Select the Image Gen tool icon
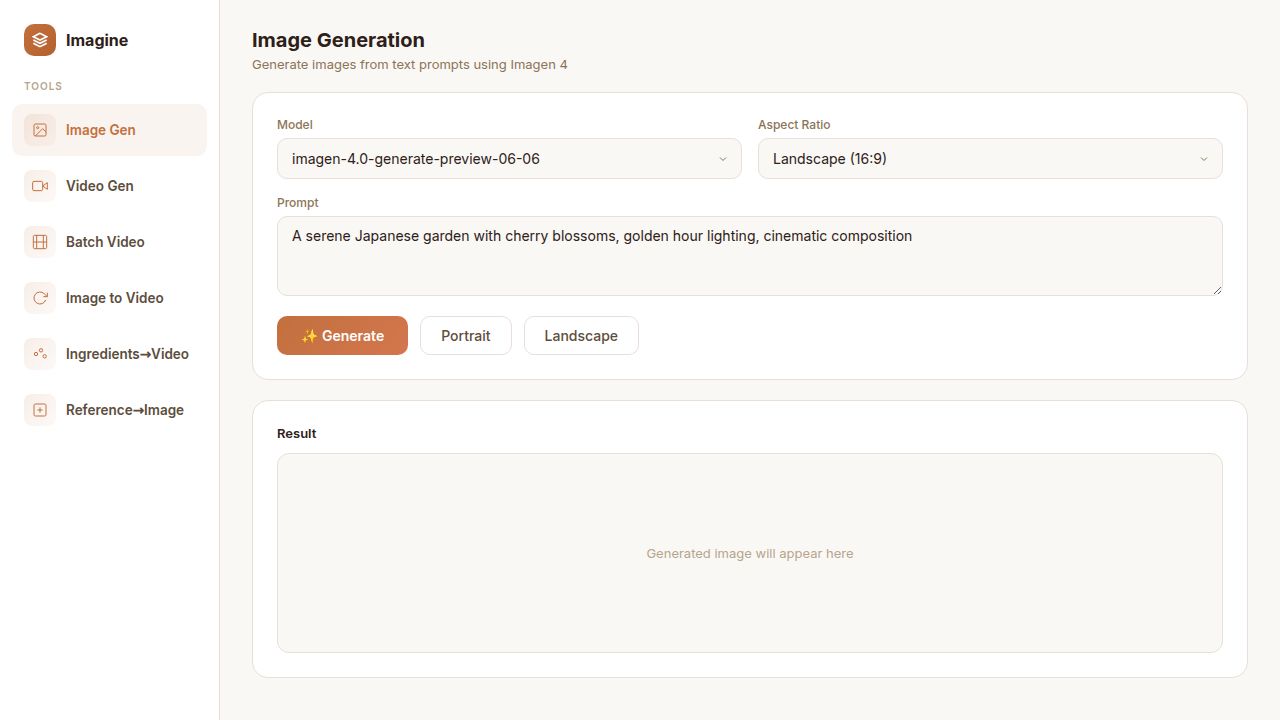 pos(40,129)
